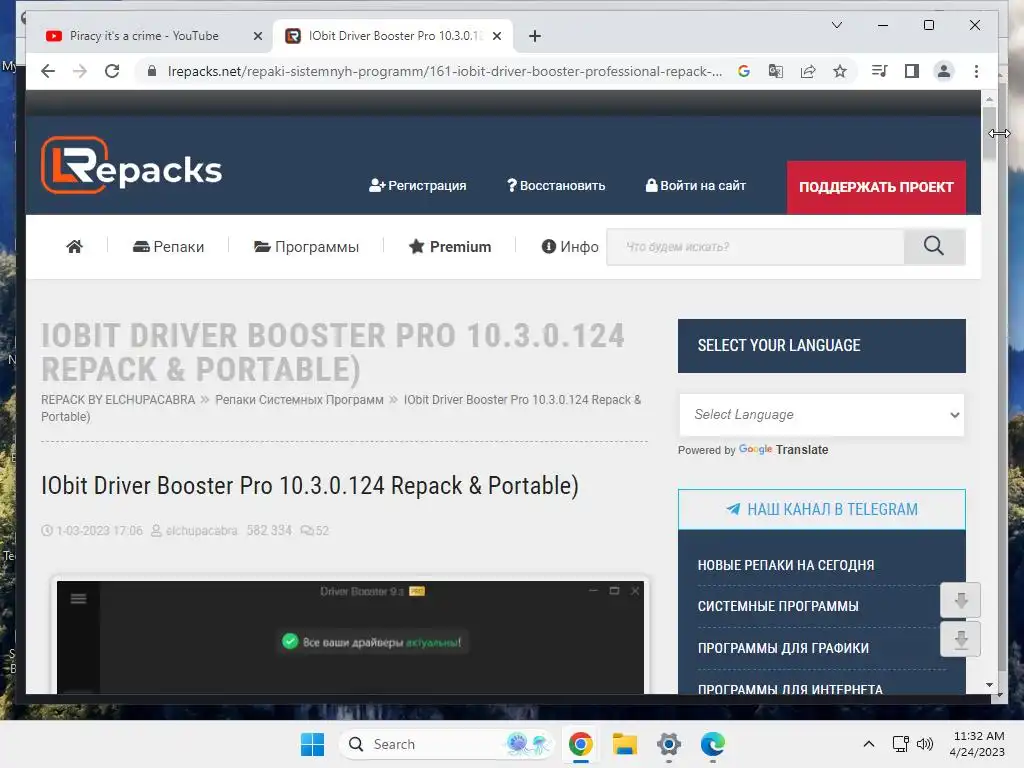
Task: Open the volume speaker tray icon
Action: (925, 744)
